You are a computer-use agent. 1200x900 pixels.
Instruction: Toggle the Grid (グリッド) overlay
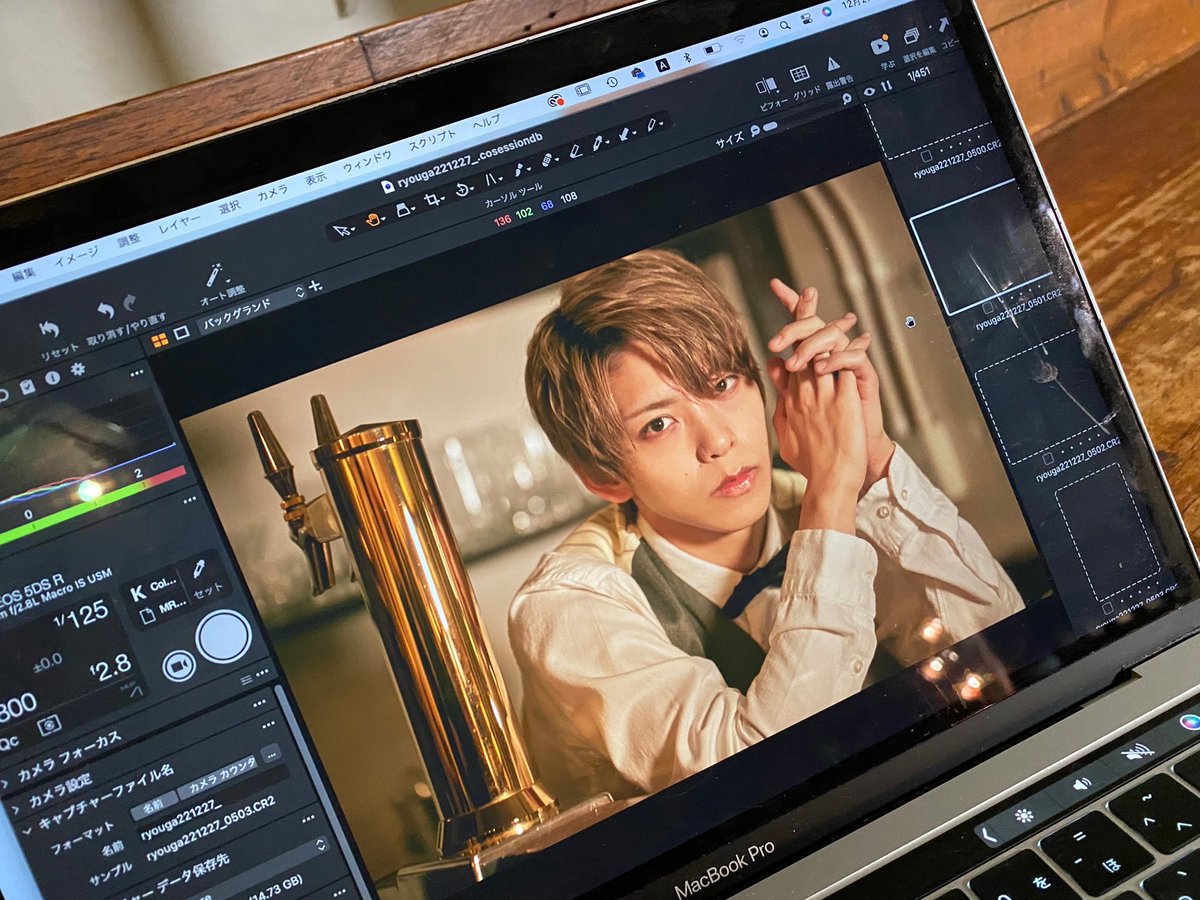[800, 74]
